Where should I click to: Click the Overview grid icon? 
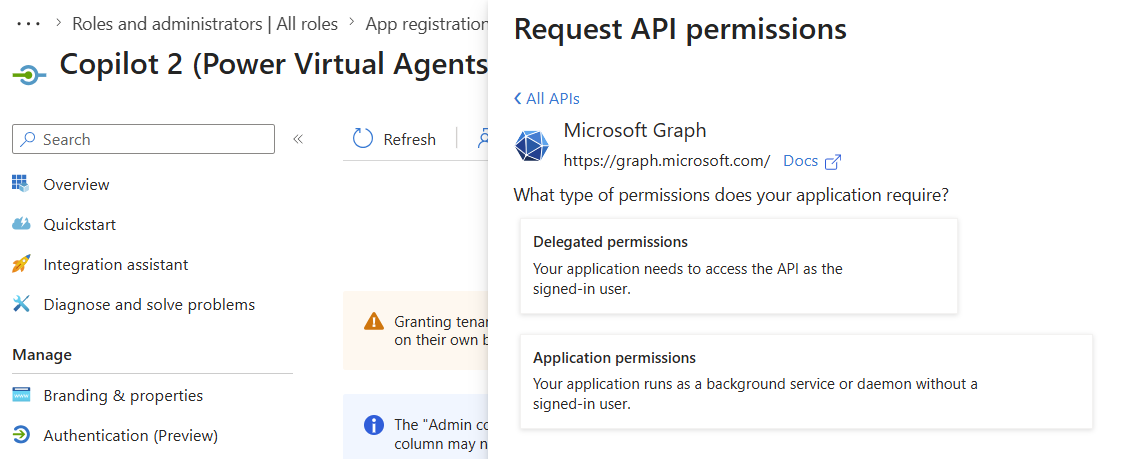coord(21,184)
